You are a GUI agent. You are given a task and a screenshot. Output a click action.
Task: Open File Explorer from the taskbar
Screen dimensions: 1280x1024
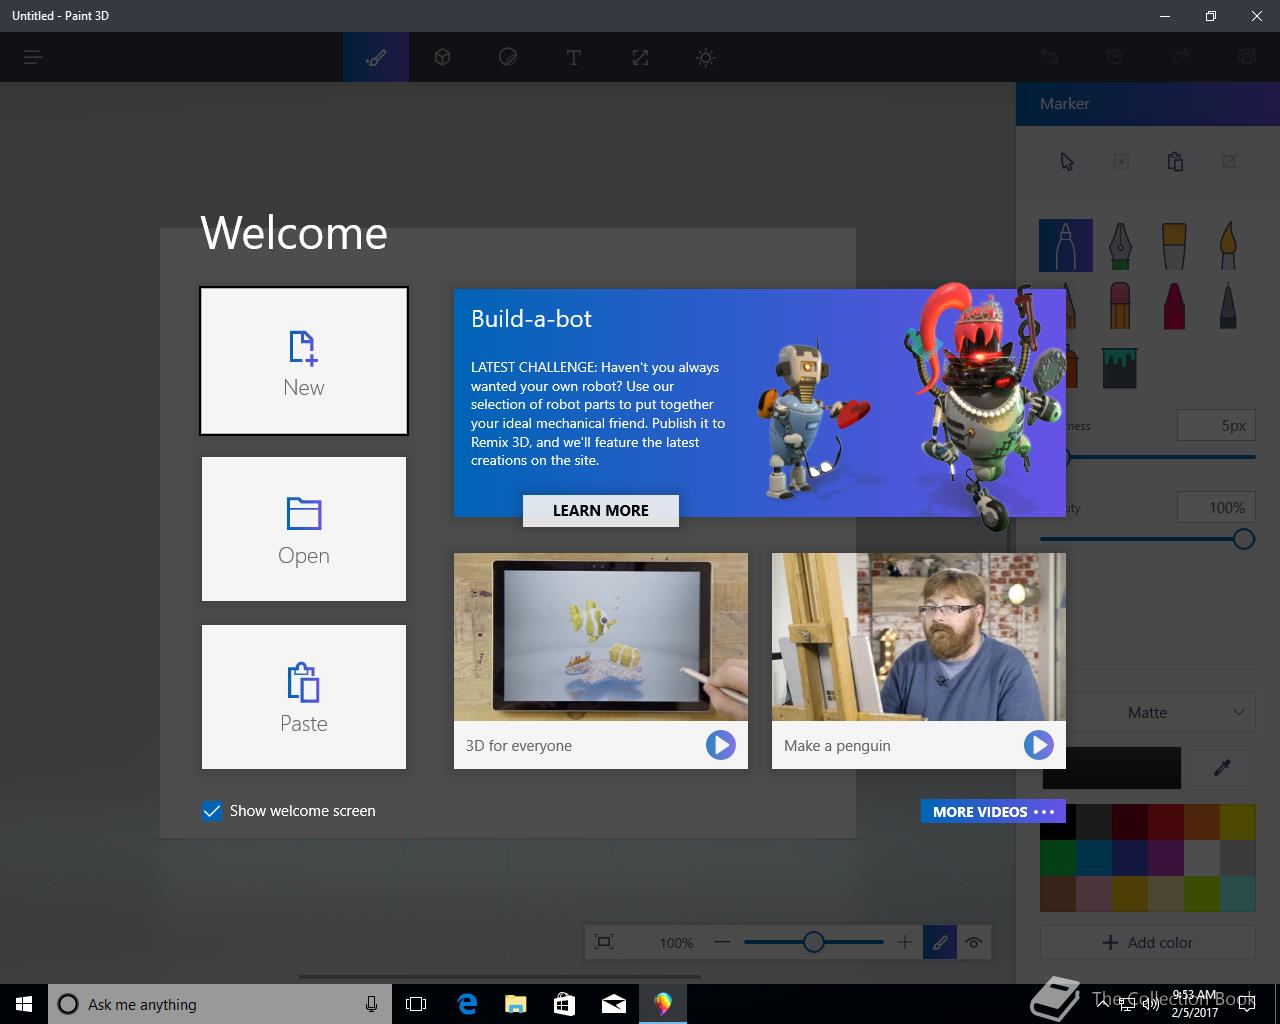[516, 1004]
